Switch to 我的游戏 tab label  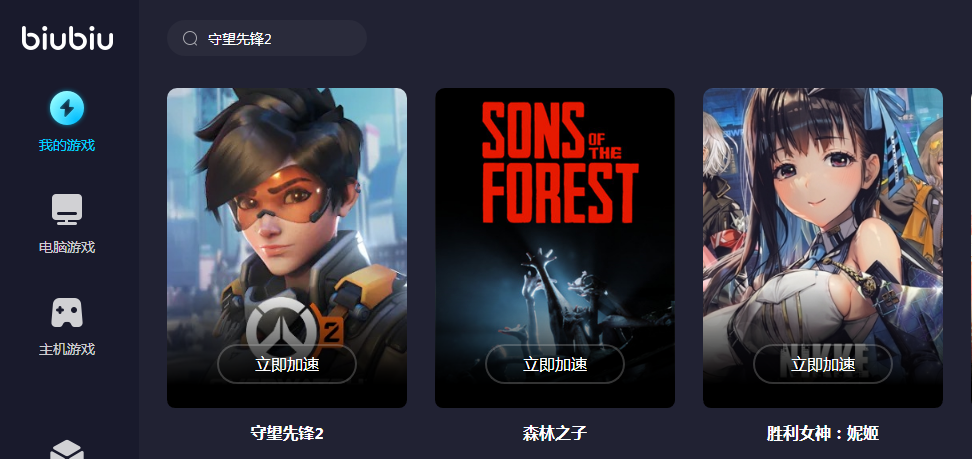click(x=67, y=146)
